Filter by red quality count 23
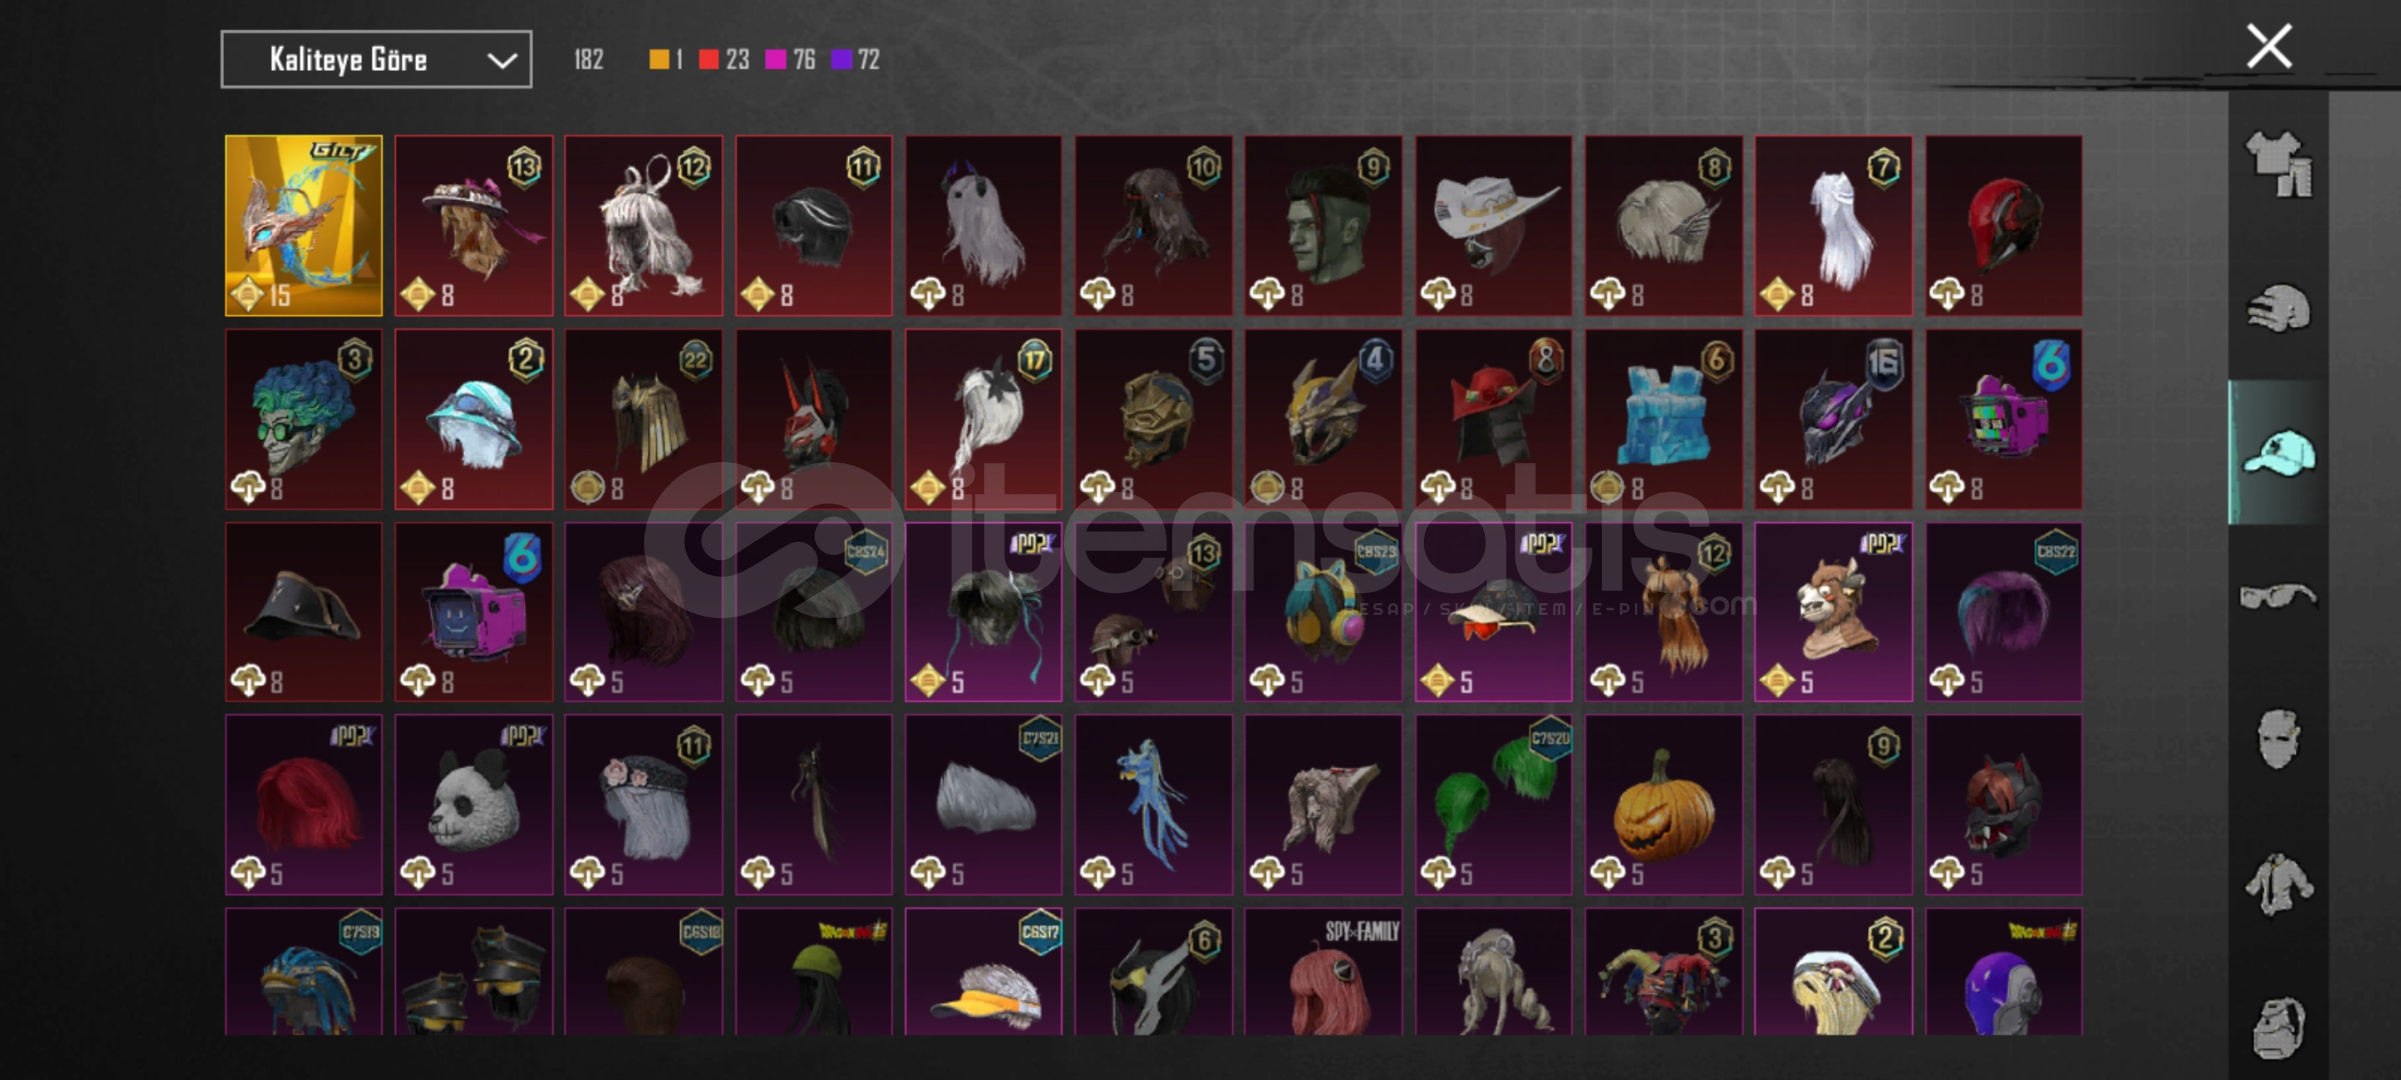 point(724,60)
